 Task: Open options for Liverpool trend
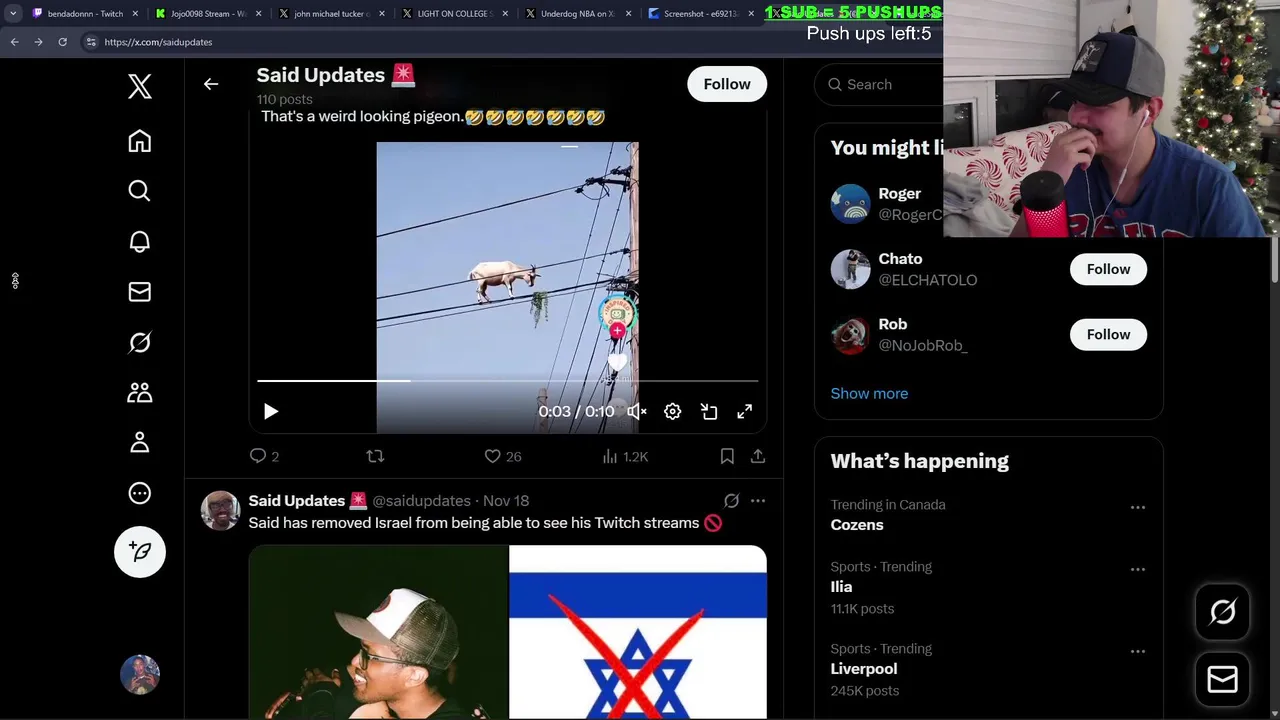(x=1138, y=652)
